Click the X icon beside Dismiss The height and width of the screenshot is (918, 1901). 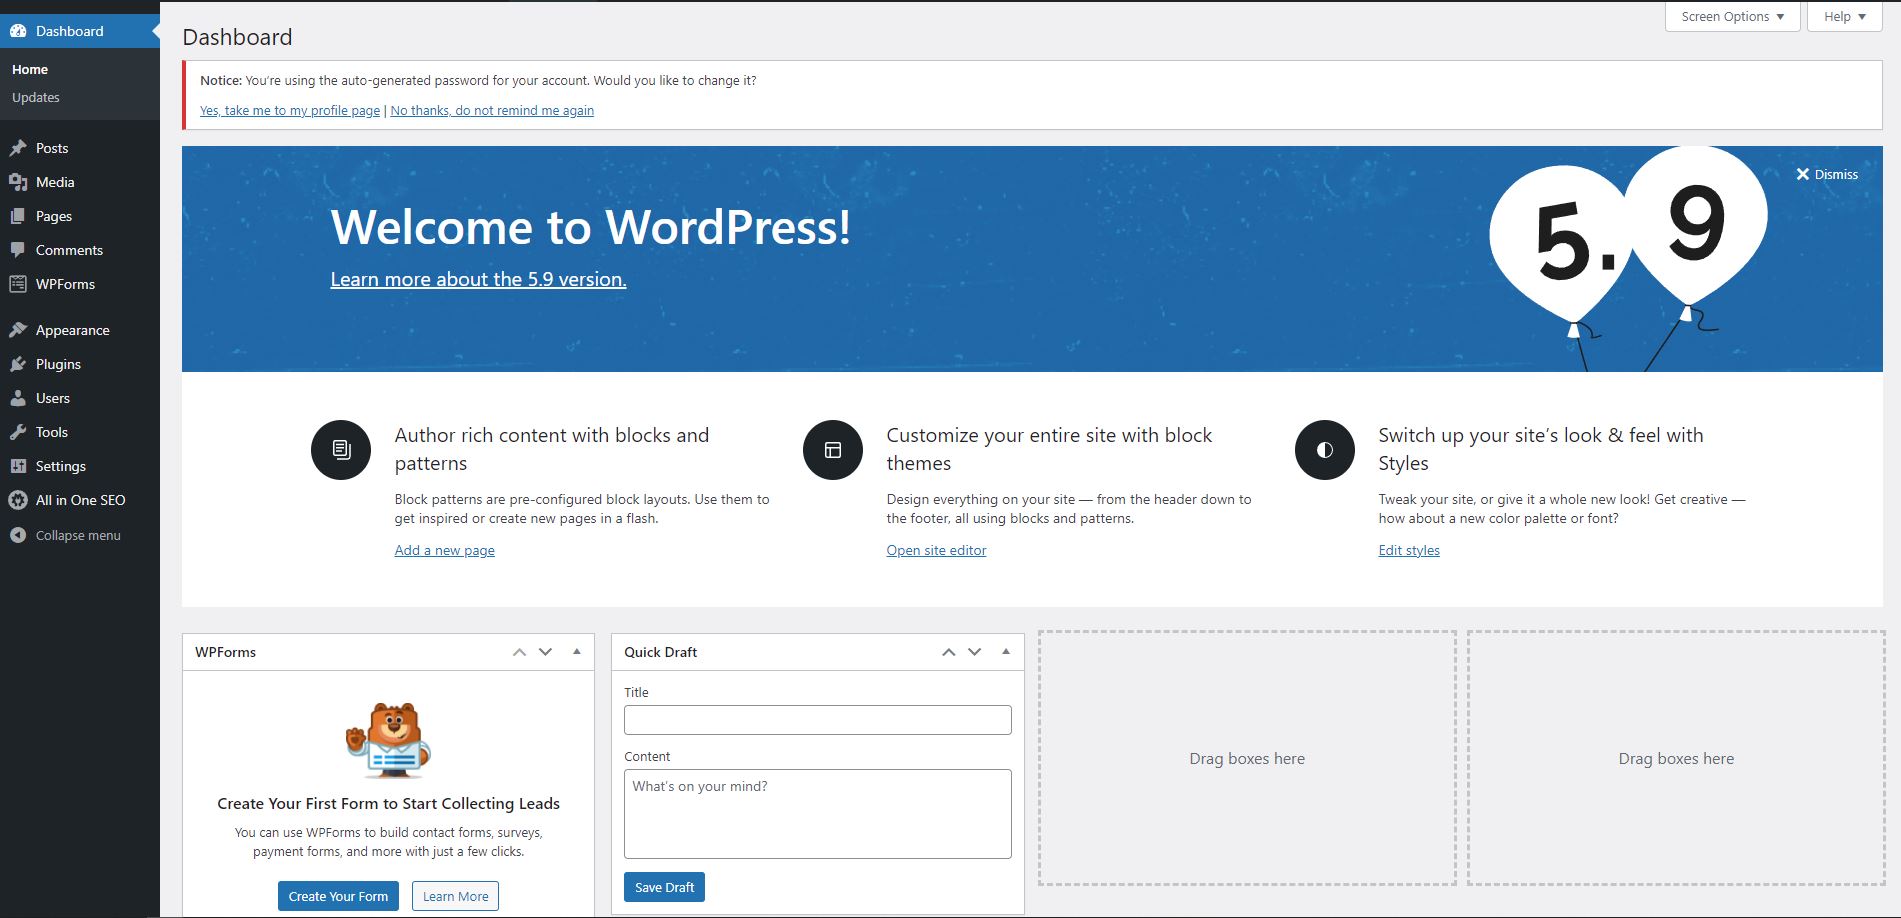click(1802, 174)
